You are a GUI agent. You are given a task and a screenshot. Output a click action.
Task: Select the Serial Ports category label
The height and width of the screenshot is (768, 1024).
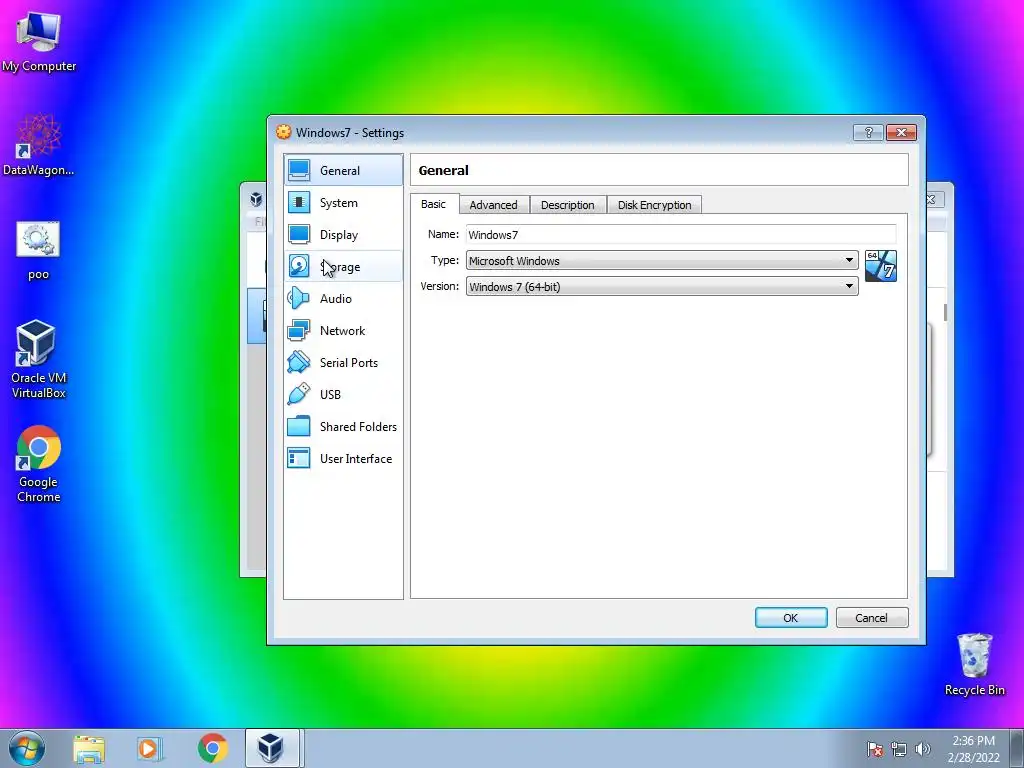pos(349,362)
